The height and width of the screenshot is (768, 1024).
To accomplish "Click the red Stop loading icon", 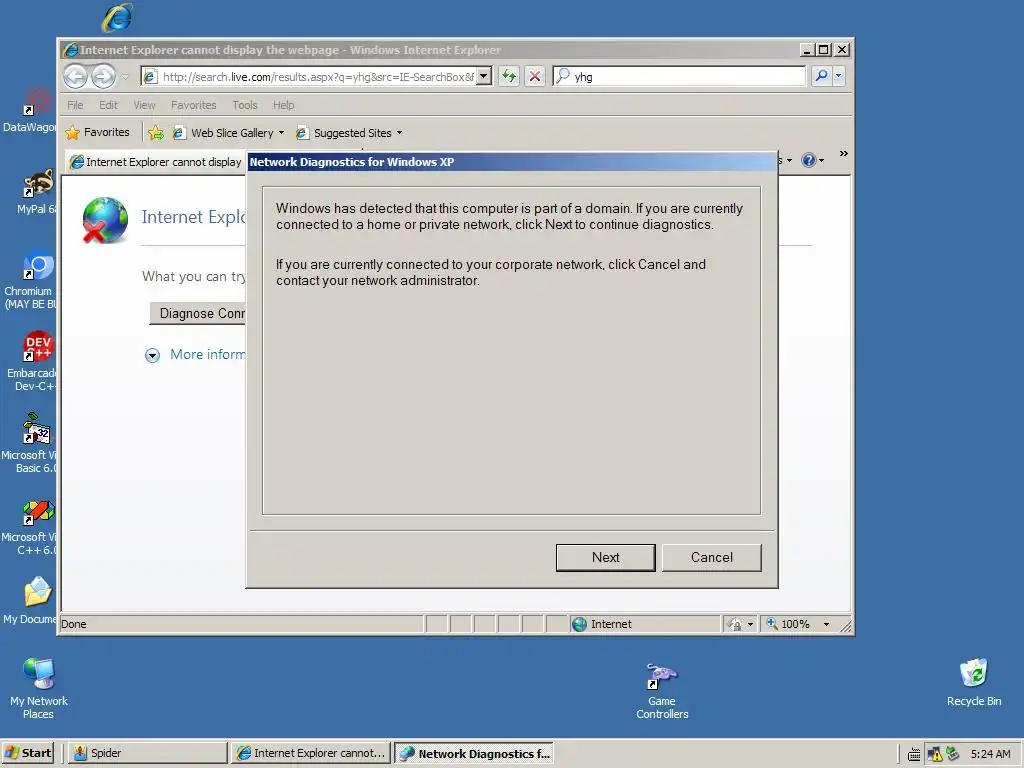I will coord(535,76).
